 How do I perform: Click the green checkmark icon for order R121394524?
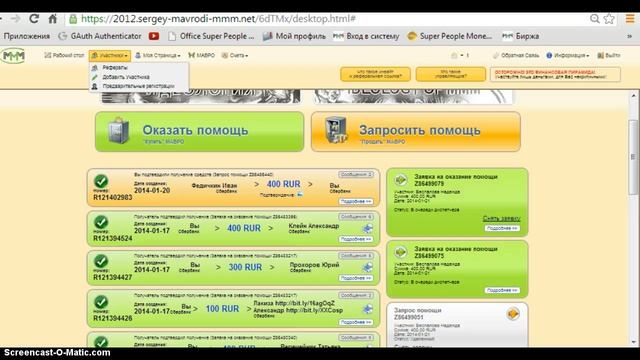[x=101, y=222]
